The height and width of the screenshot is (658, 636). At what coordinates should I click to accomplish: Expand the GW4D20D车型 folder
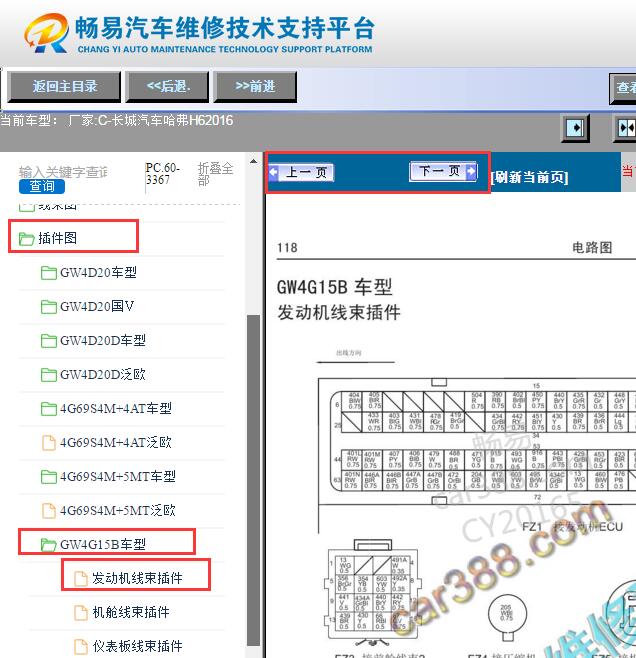103,340
